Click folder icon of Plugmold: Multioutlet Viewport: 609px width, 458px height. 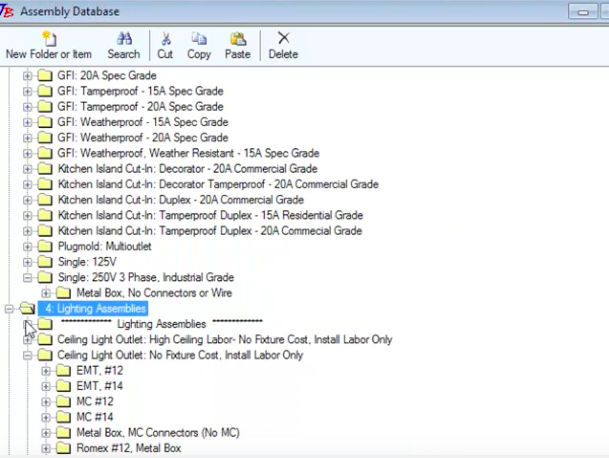[45, 246]
